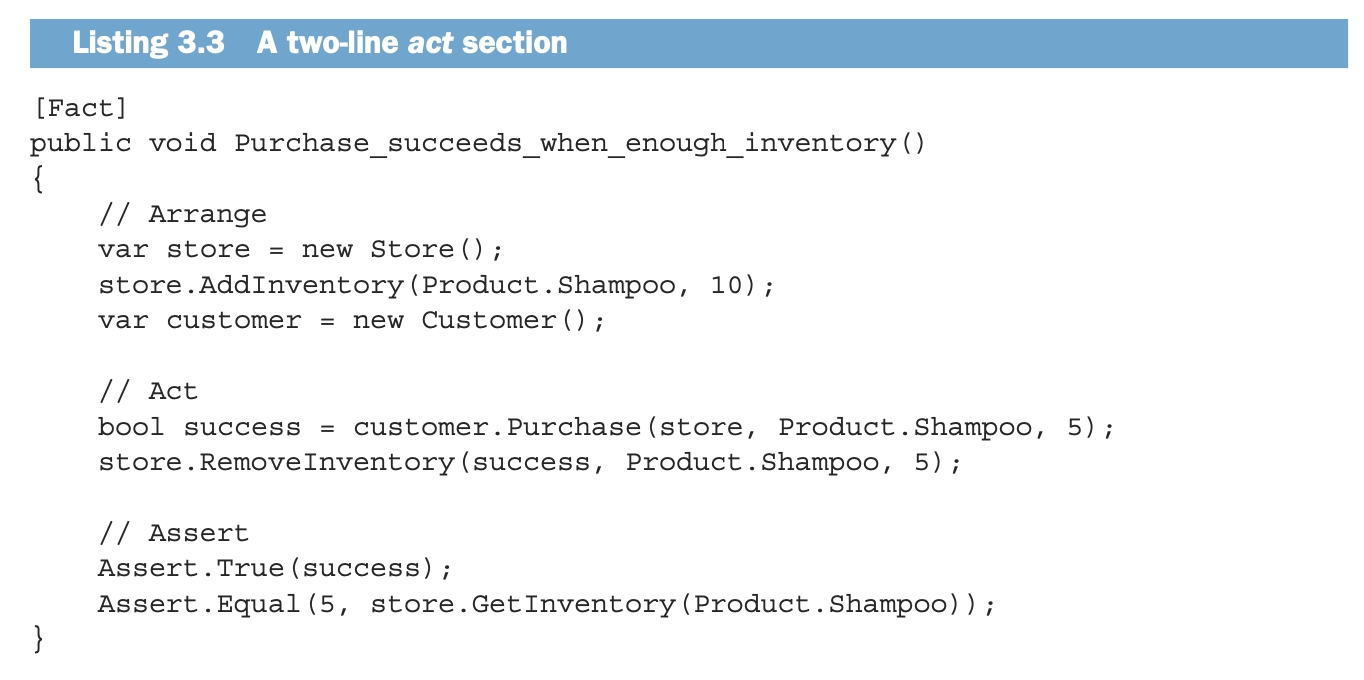The width and height of the screenshot is (1364, 680).
Task: Click the [Fact] attribute
Action: 80,107
